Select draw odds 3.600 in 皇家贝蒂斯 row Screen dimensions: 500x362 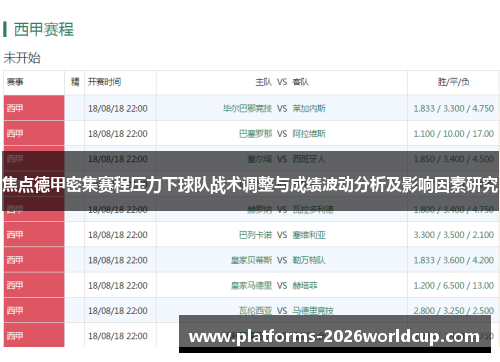(453, 260)
